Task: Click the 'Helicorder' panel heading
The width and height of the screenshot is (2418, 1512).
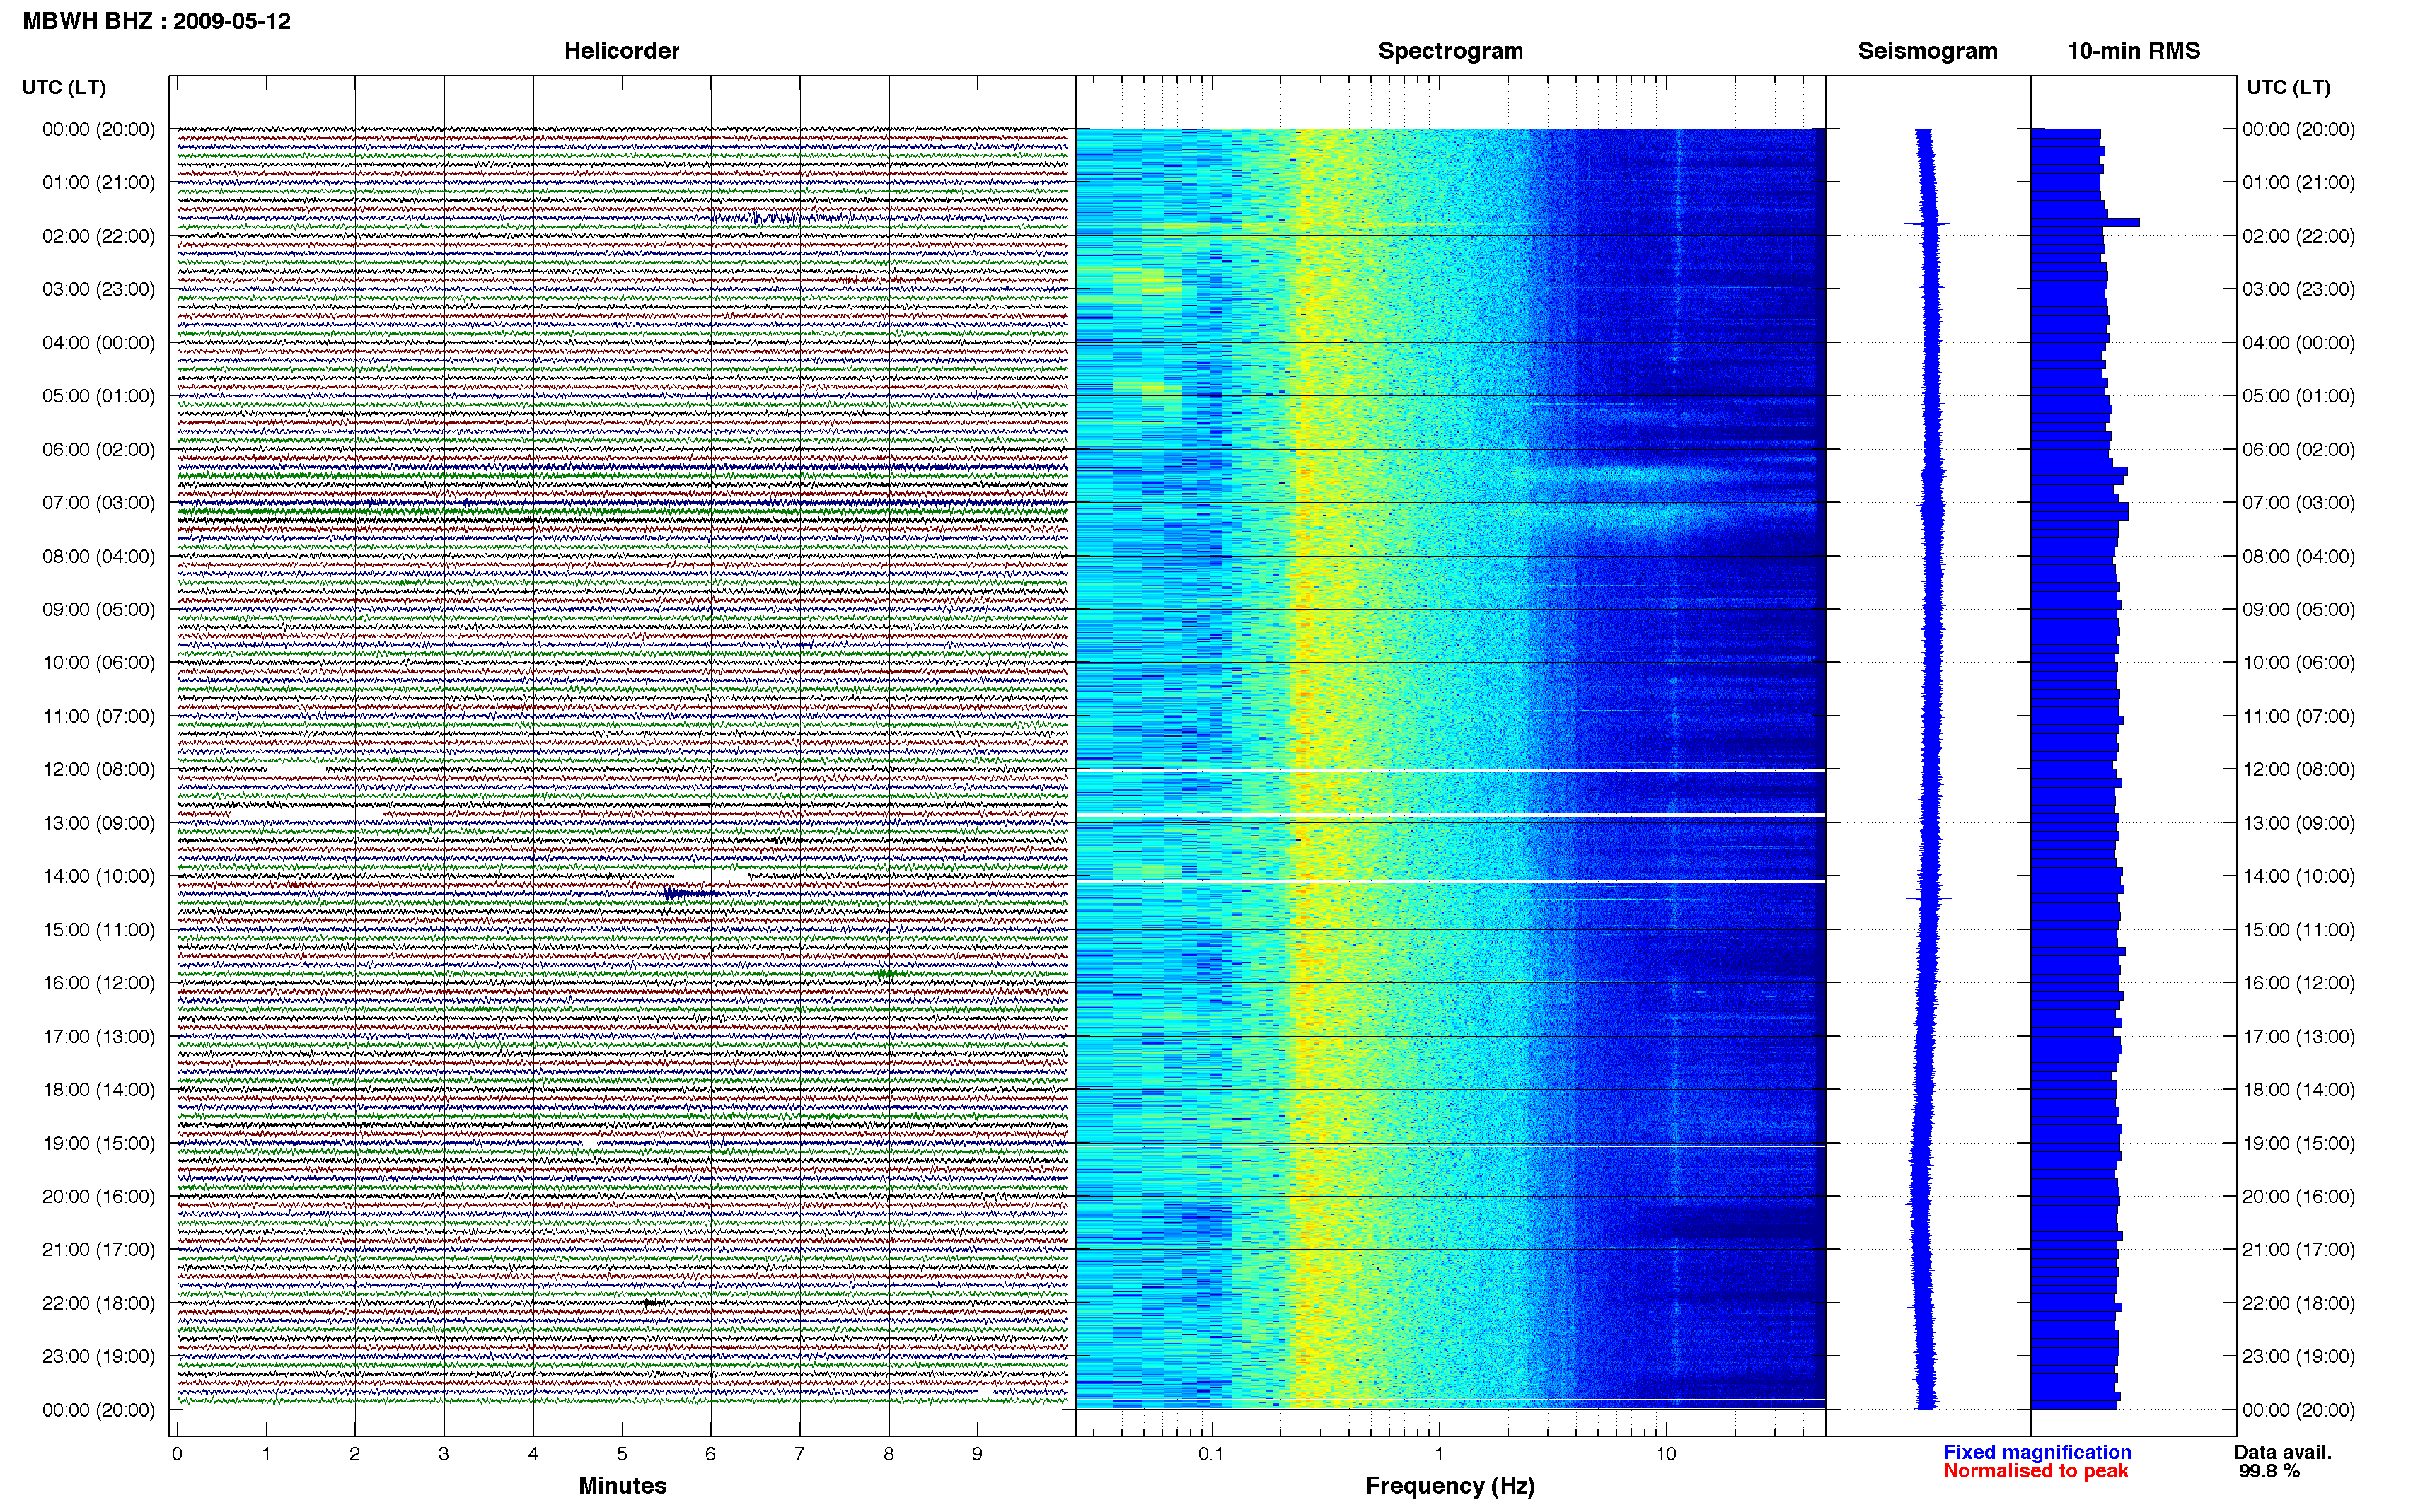Action: (x=621, y=51)
